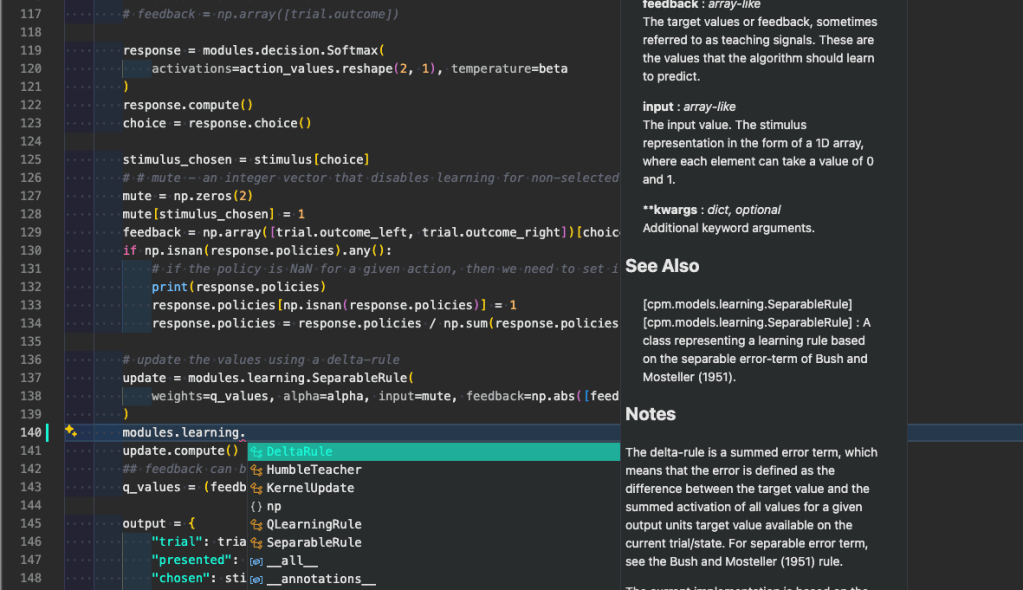Open the first cpm.models.learning.SeparableRule reference in See Also

pos(750,304)
